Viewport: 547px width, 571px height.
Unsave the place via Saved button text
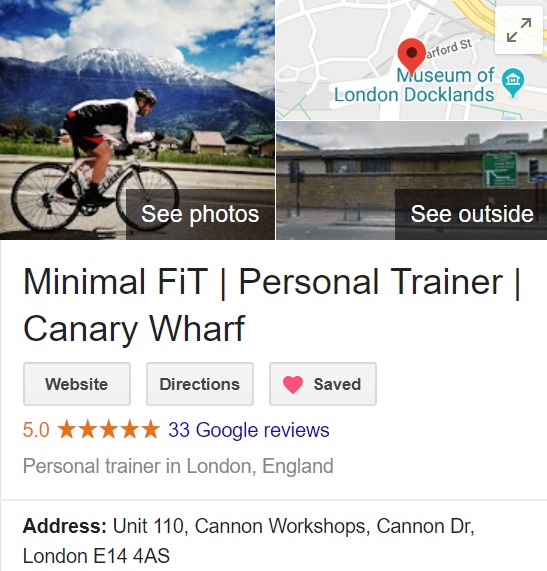pos(337,384)
